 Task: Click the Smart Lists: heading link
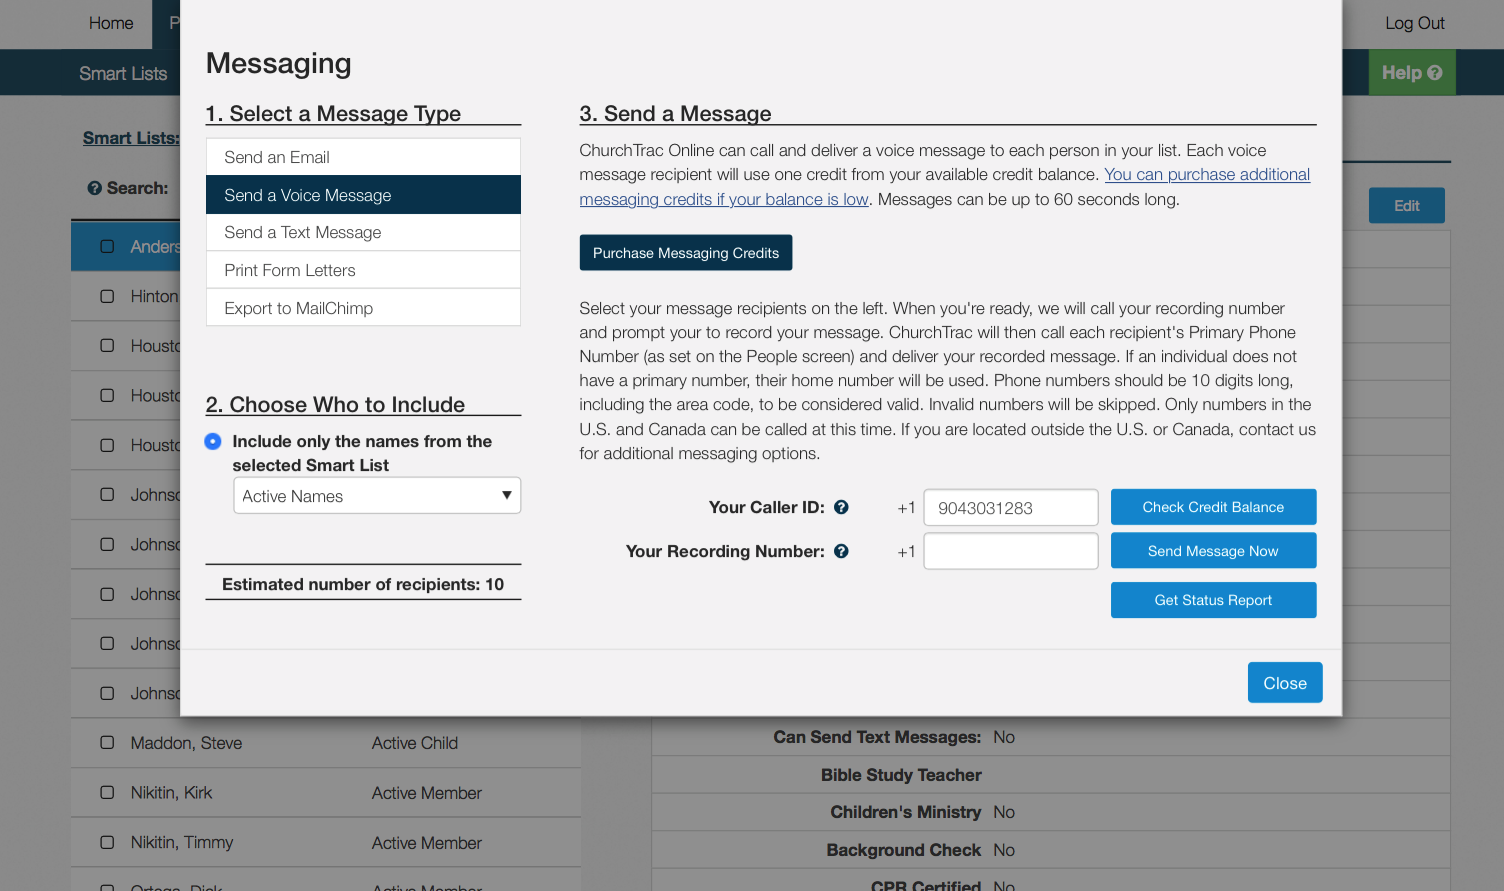[x=131, y=138]
